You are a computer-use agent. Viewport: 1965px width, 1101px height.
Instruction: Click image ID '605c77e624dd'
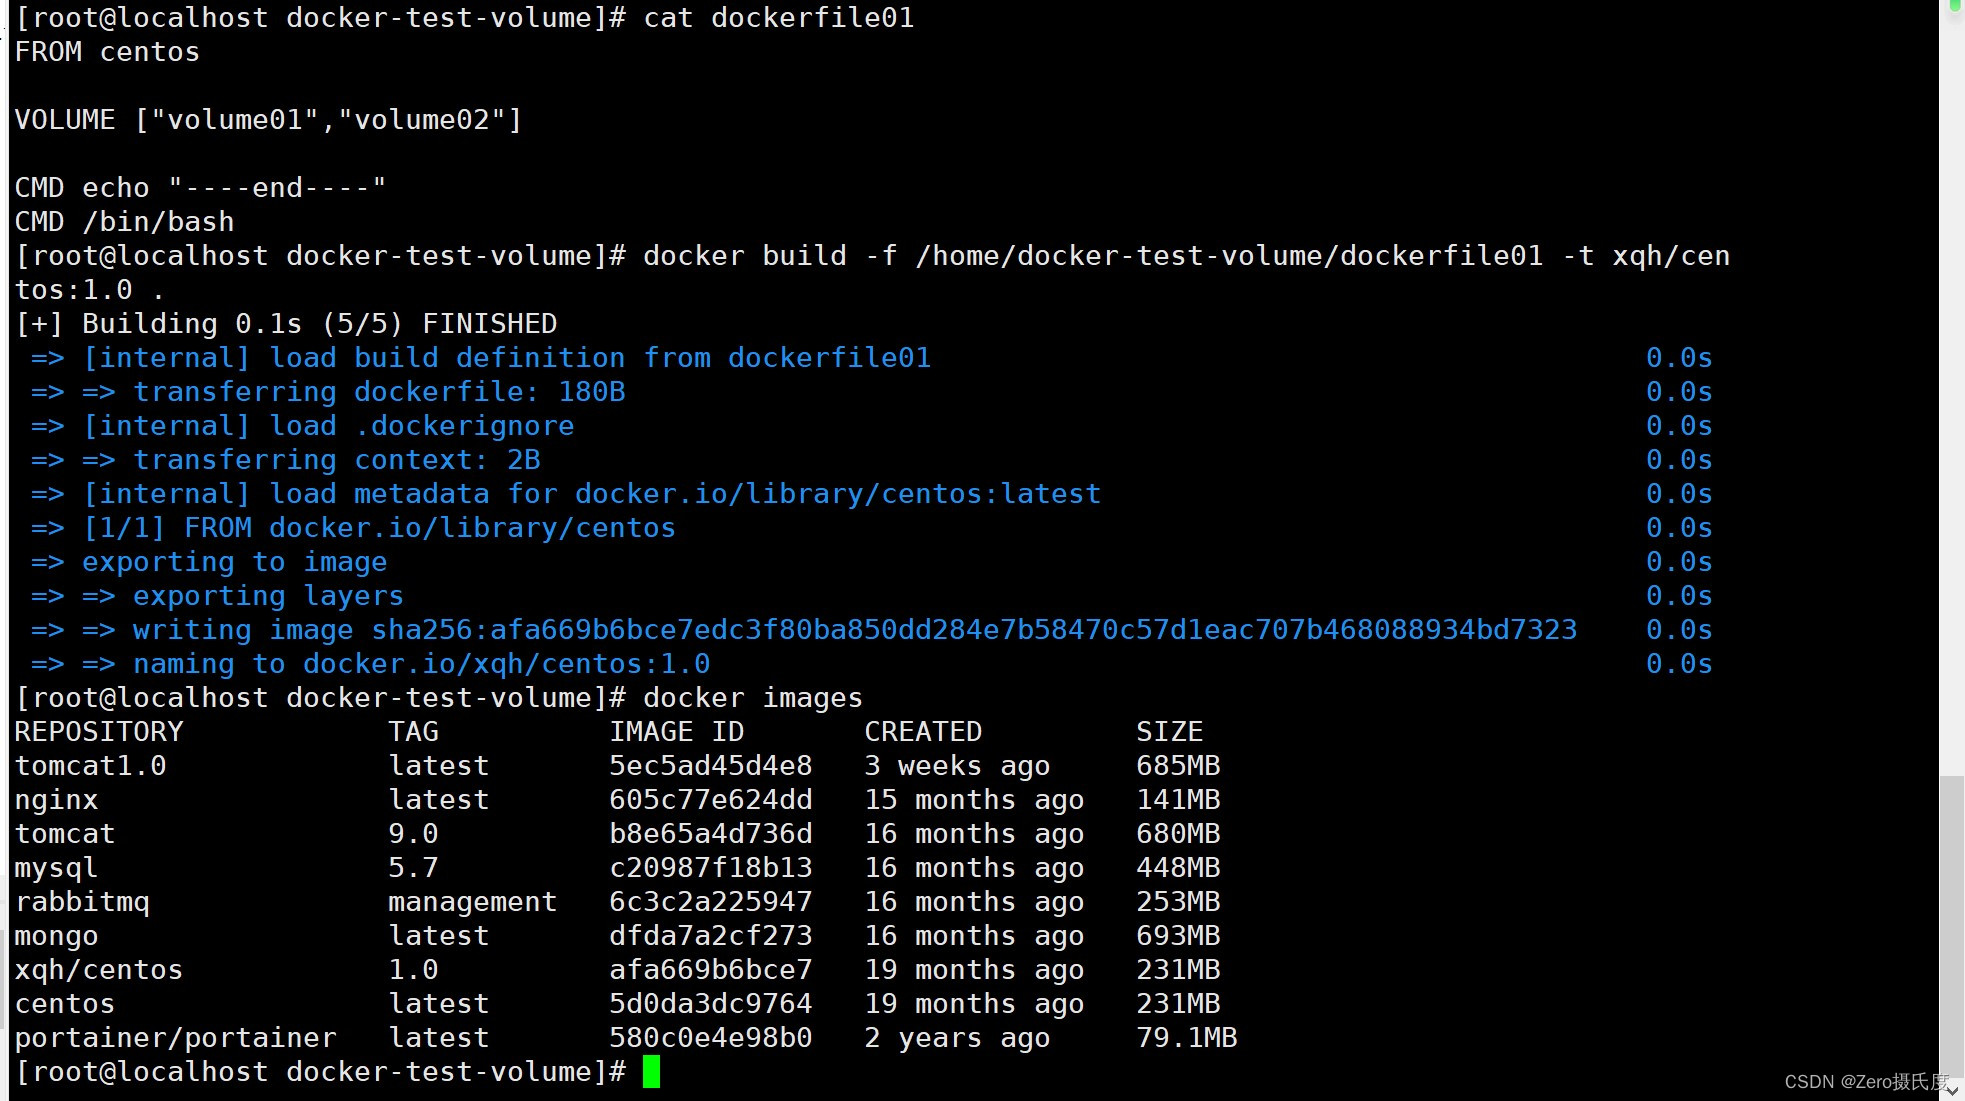pos(711,800)
